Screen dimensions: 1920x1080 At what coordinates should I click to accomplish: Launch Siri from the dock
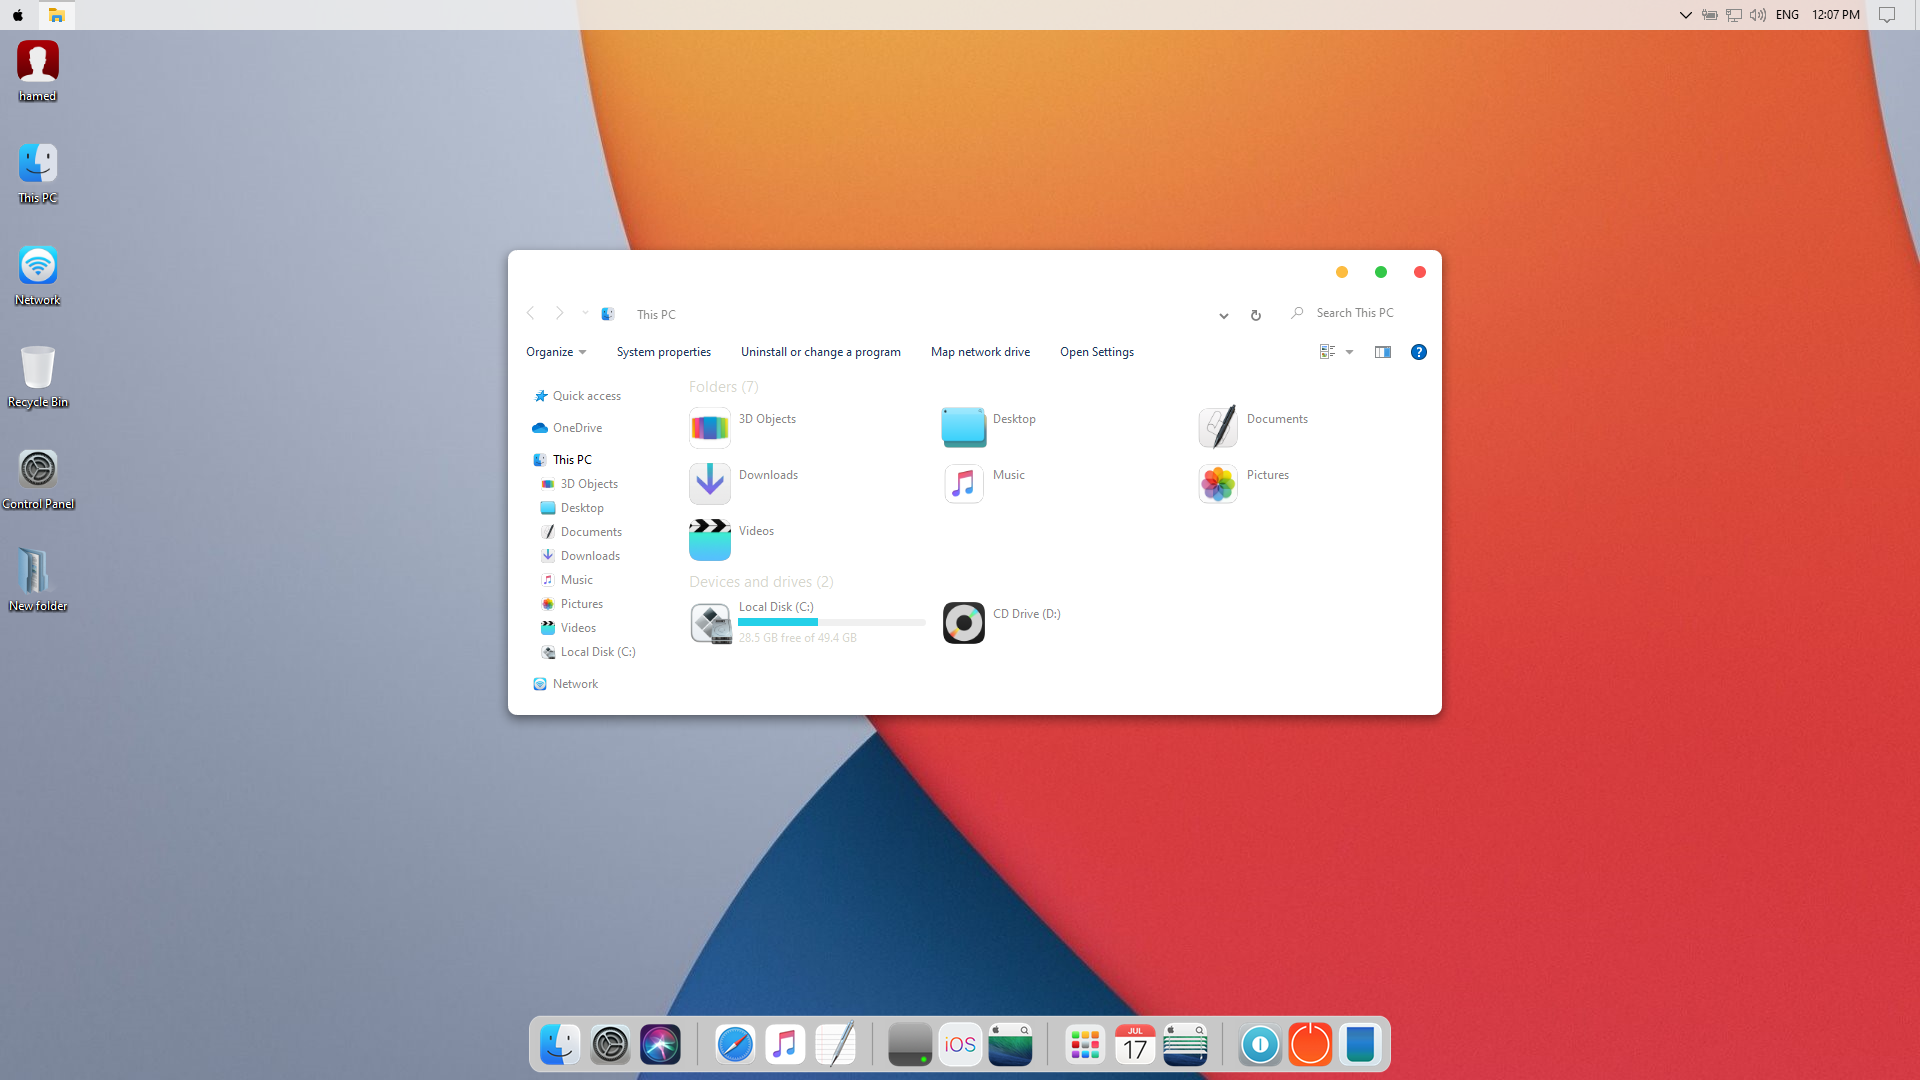point(660,1045)
